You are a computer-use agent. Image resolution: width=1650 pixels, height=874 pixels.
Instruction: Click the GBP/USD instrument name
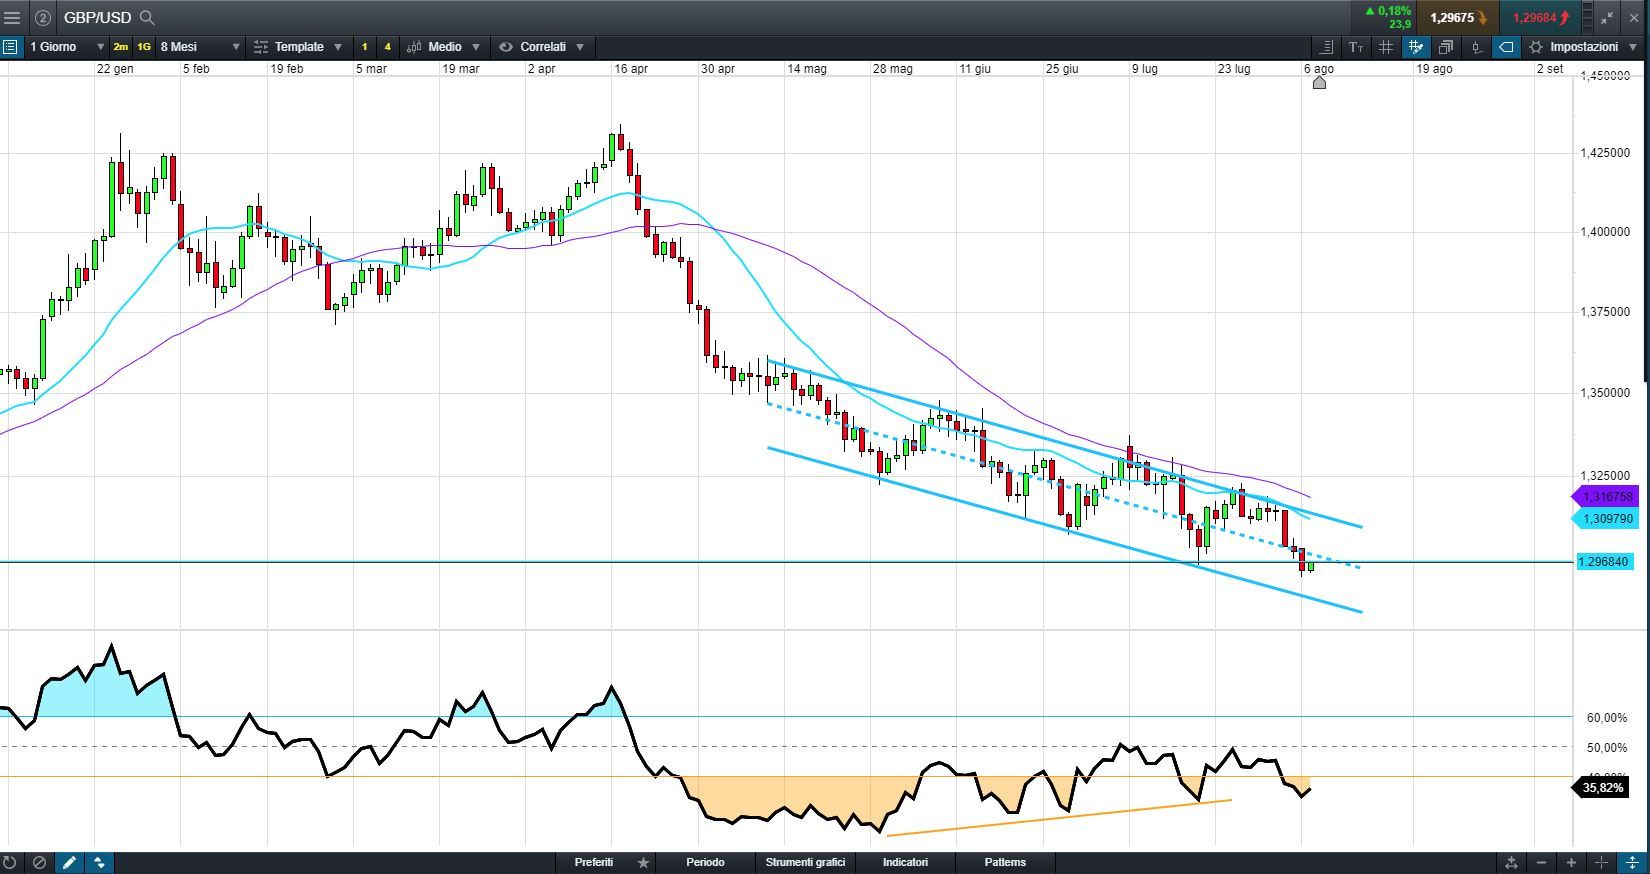coord(97,17)
